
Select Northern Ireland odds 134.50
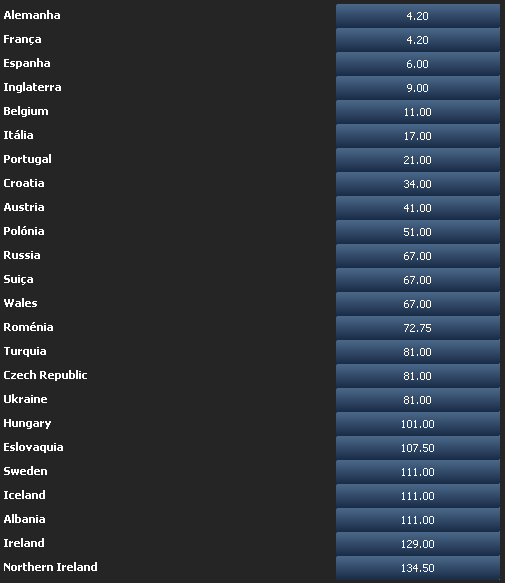[x=418, y=567]
